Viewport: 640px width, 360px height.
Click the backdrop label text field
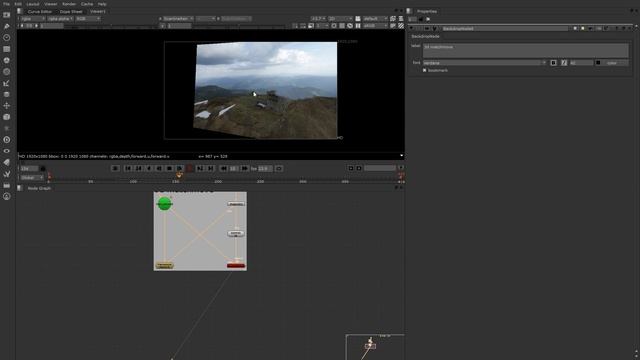click(526, 51)
